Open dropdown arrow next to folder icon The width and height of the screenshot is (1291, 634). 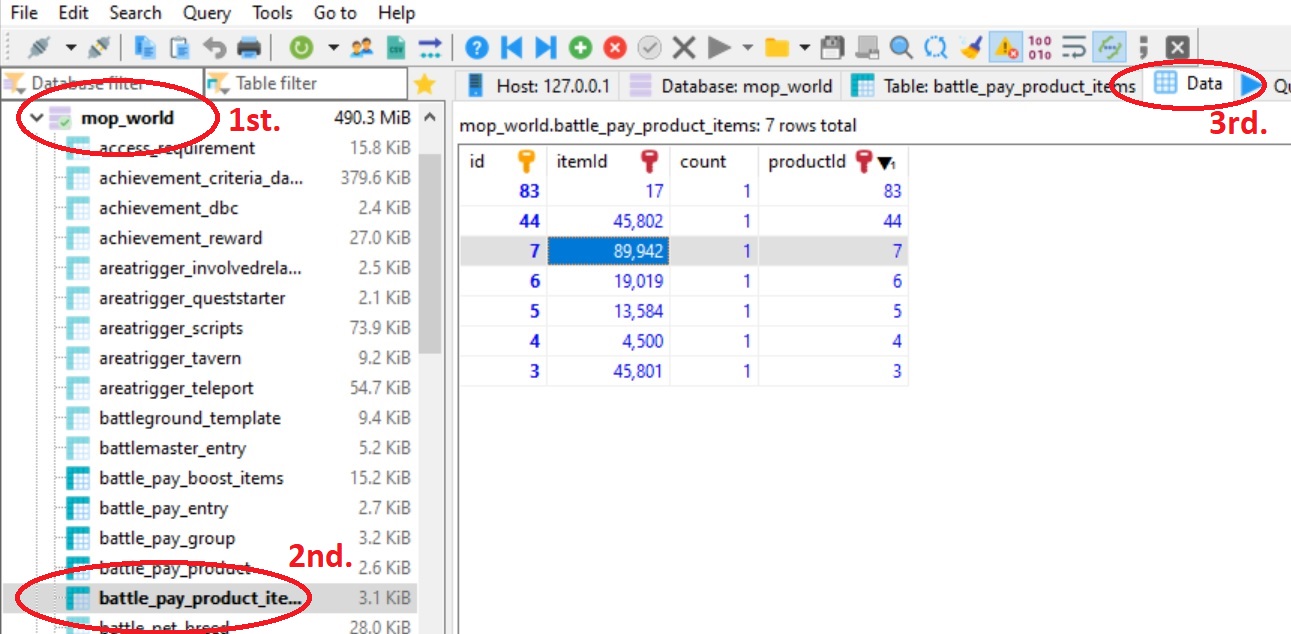click(x=804, y=47)
